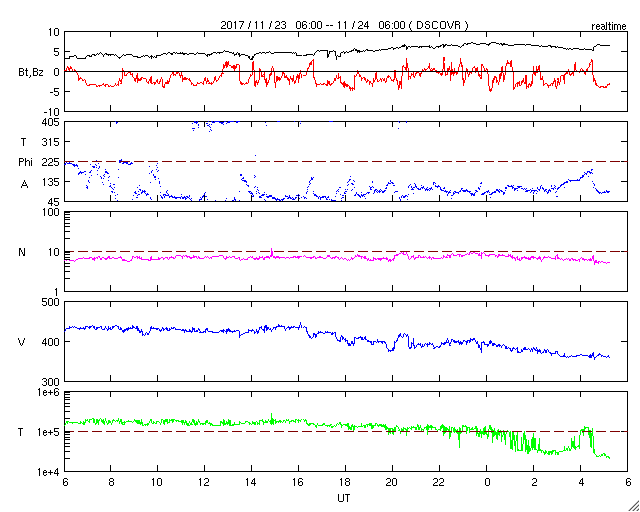Screen dimensions: 640x512
Task: Click the '1e+5' temperature tick value
Action: tap(50, 432)
